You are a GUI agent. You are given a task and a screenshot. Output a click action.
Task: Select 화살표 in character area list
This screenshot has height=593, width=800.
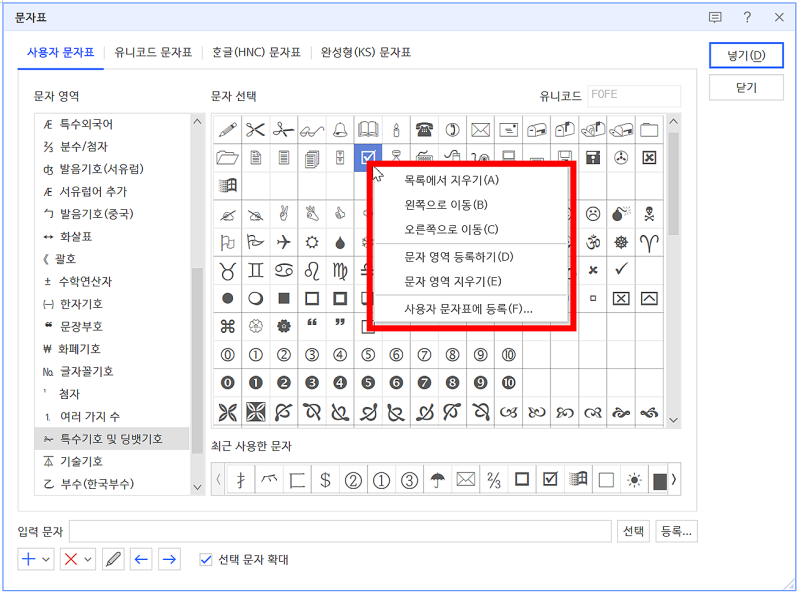[x=112, y=237]
